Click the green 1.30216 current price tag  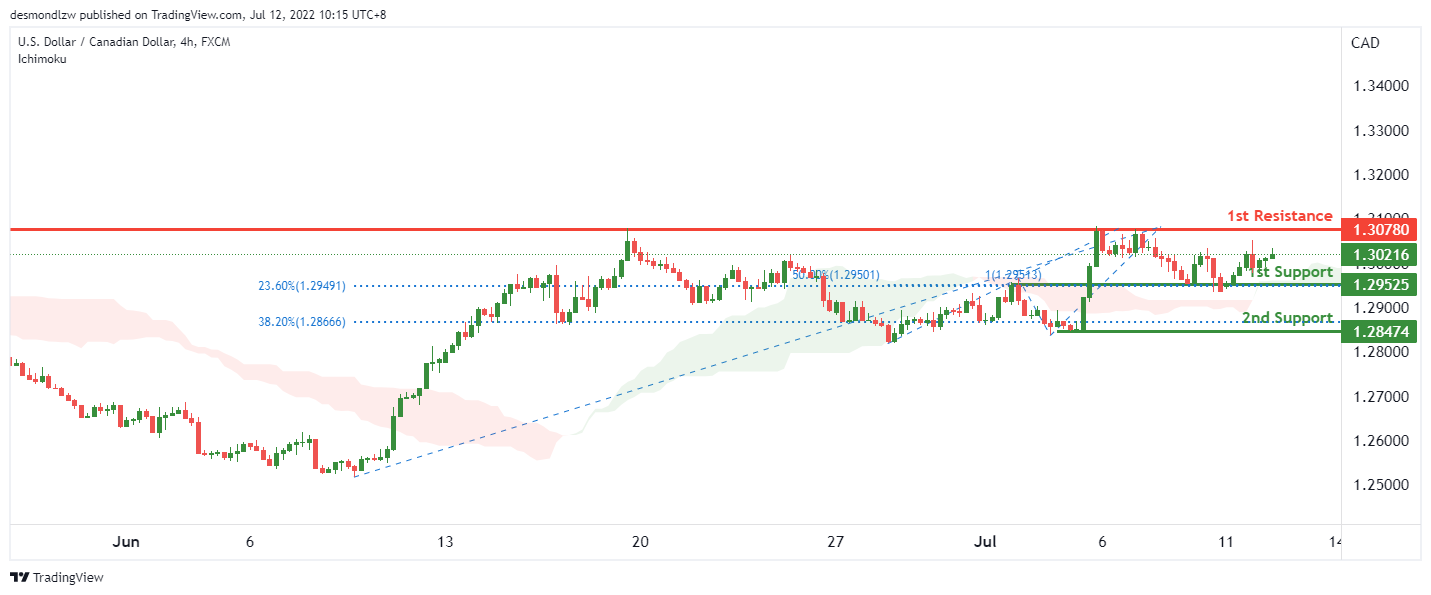tap(1380, 255)
